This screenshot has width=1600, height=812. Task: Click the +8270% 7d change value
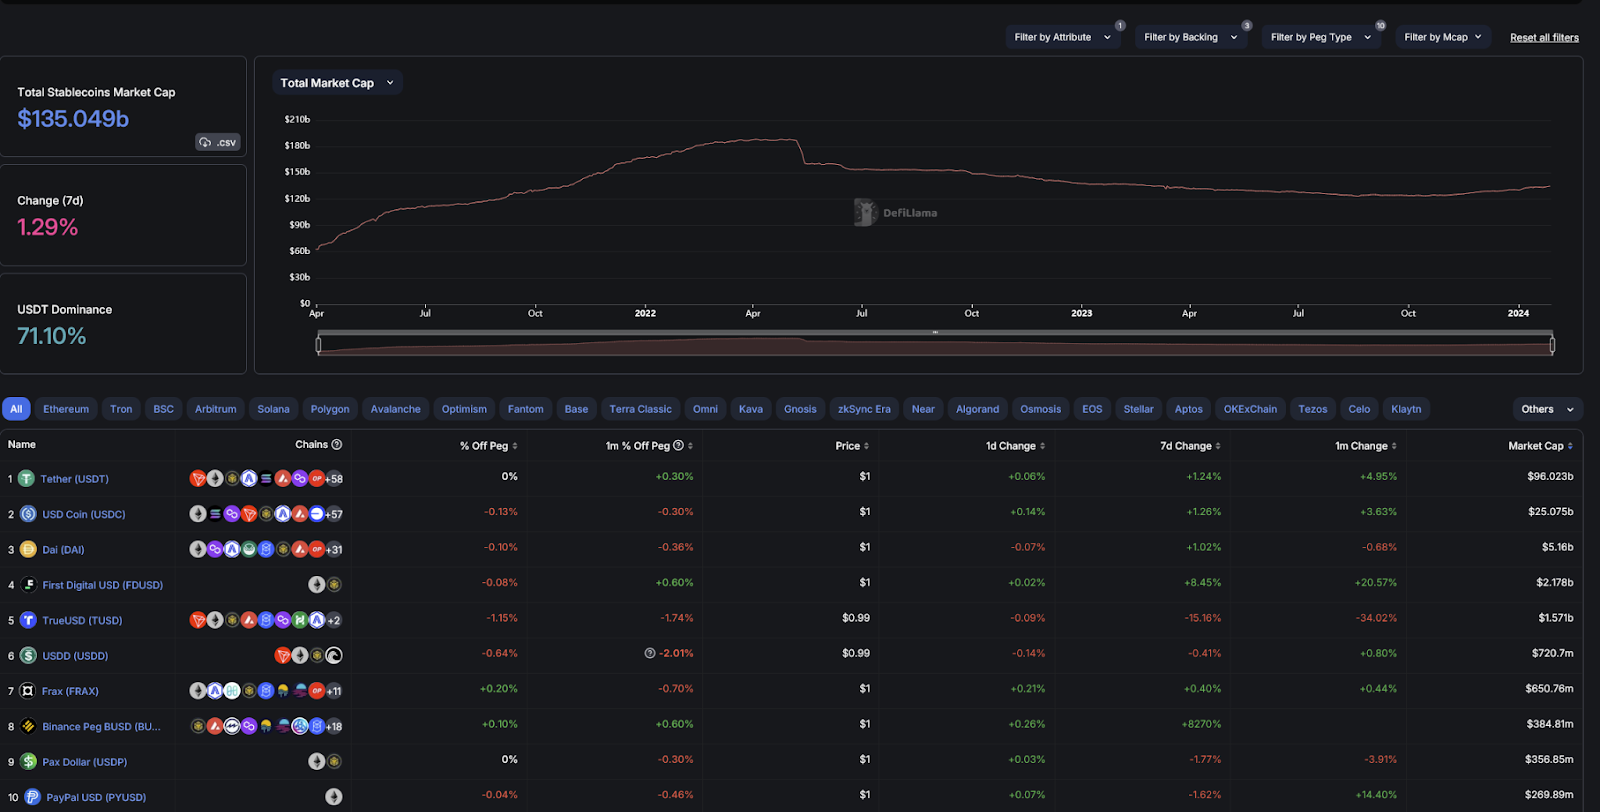[x=1201, y=724]
